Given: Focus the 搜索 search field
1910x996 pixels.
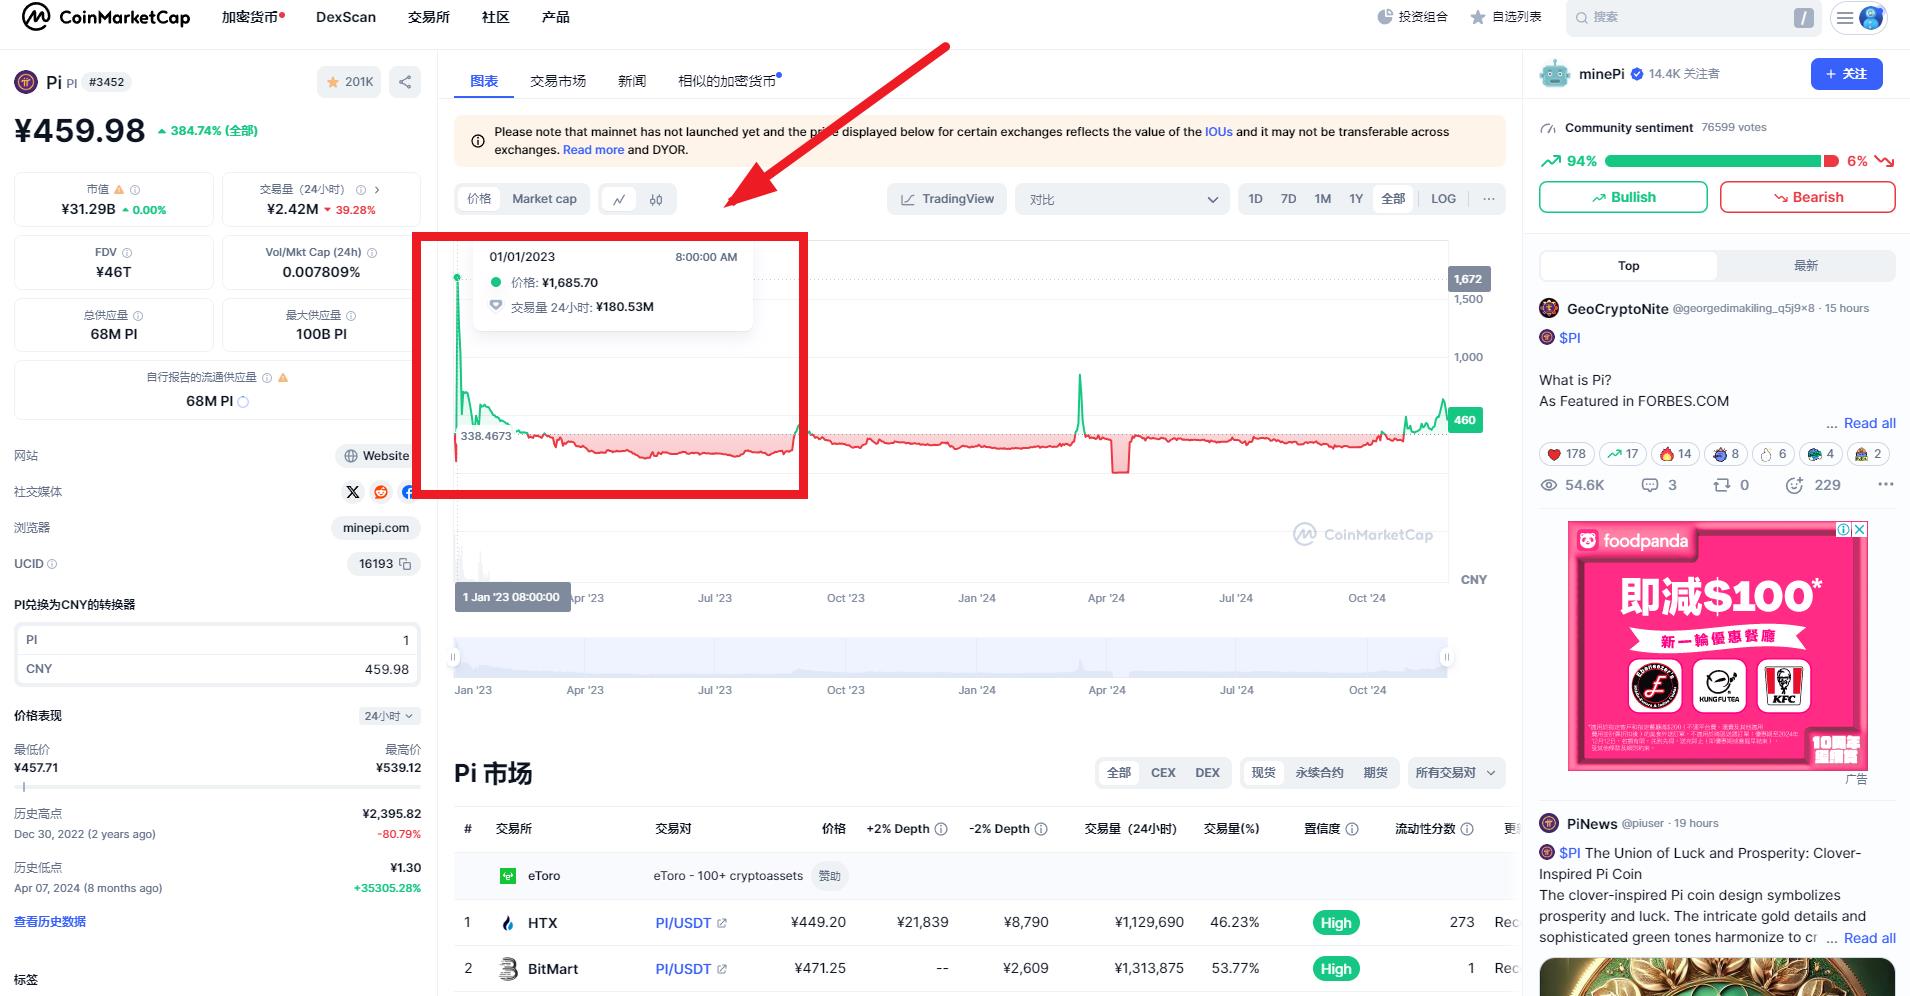Looking at the screenshot, I should tap(1692, 17).
